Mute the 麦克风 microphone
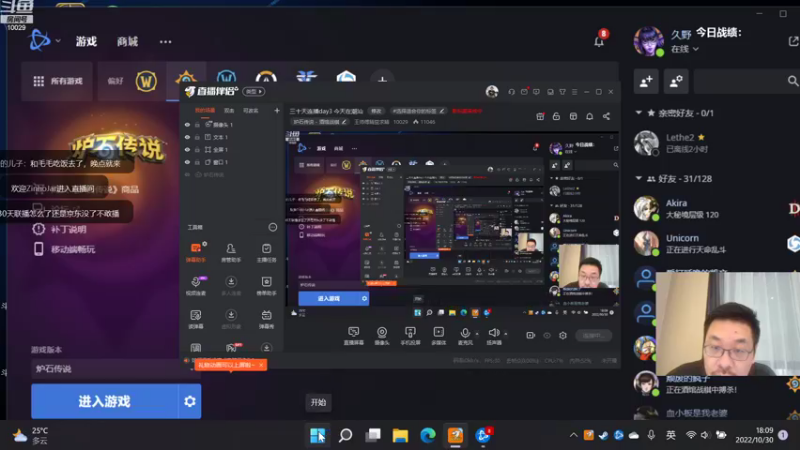Image resolution: width=800 pixels, height=450 pixels. [465, 336]
